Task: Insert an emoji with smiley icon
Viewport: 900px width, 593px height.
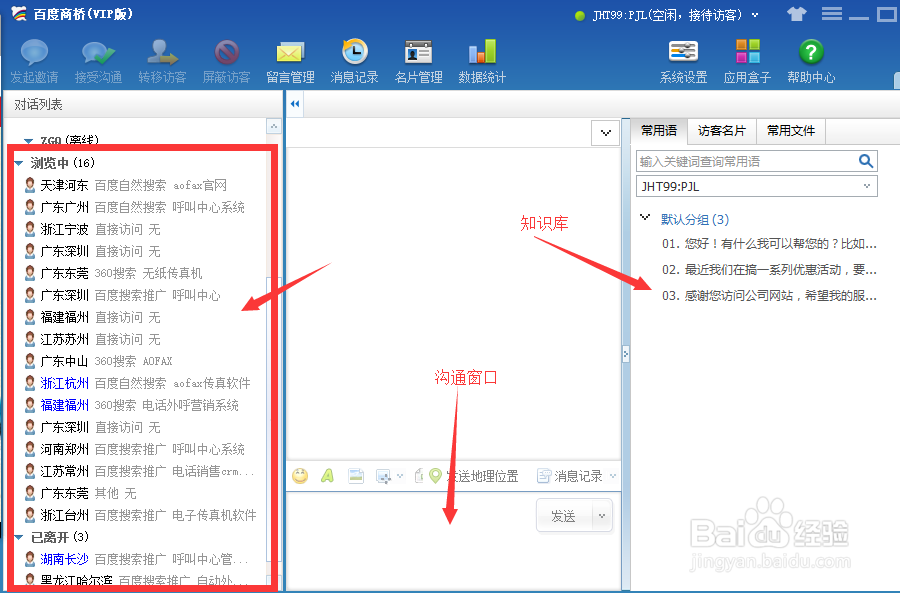Action: 300,475
